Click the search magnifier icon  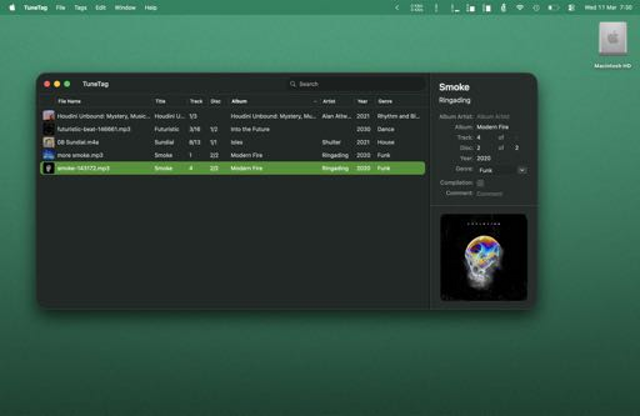click(293, 84)
